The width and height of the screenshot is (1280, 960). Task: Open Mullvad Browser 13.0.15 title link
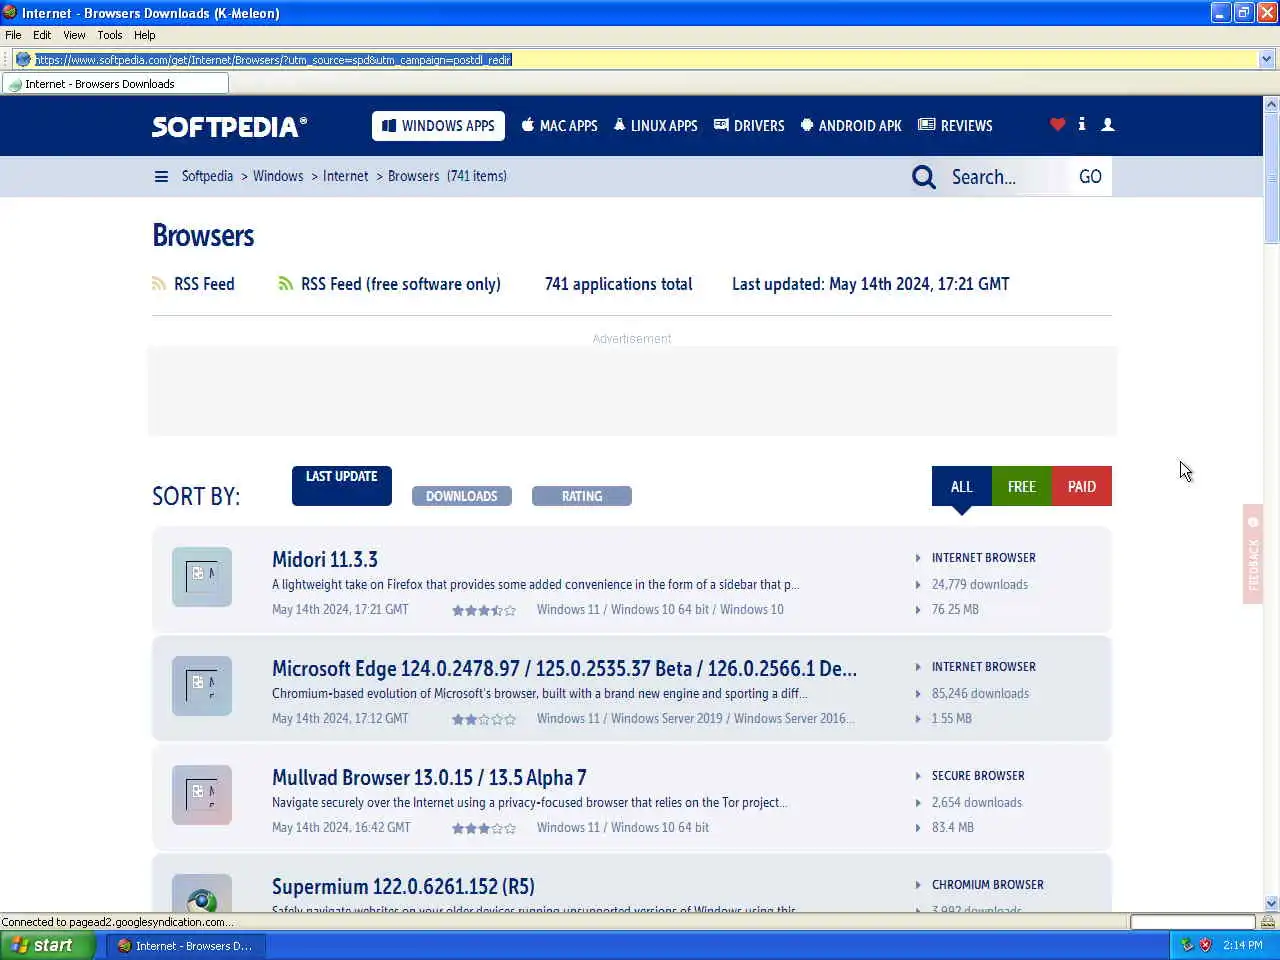(429, 777)
